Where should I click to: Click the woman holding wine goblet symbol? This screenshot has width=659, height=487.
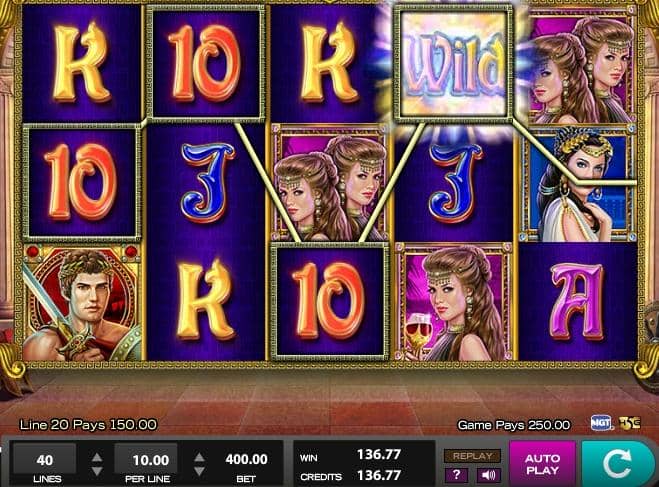[x=453, y=302]
